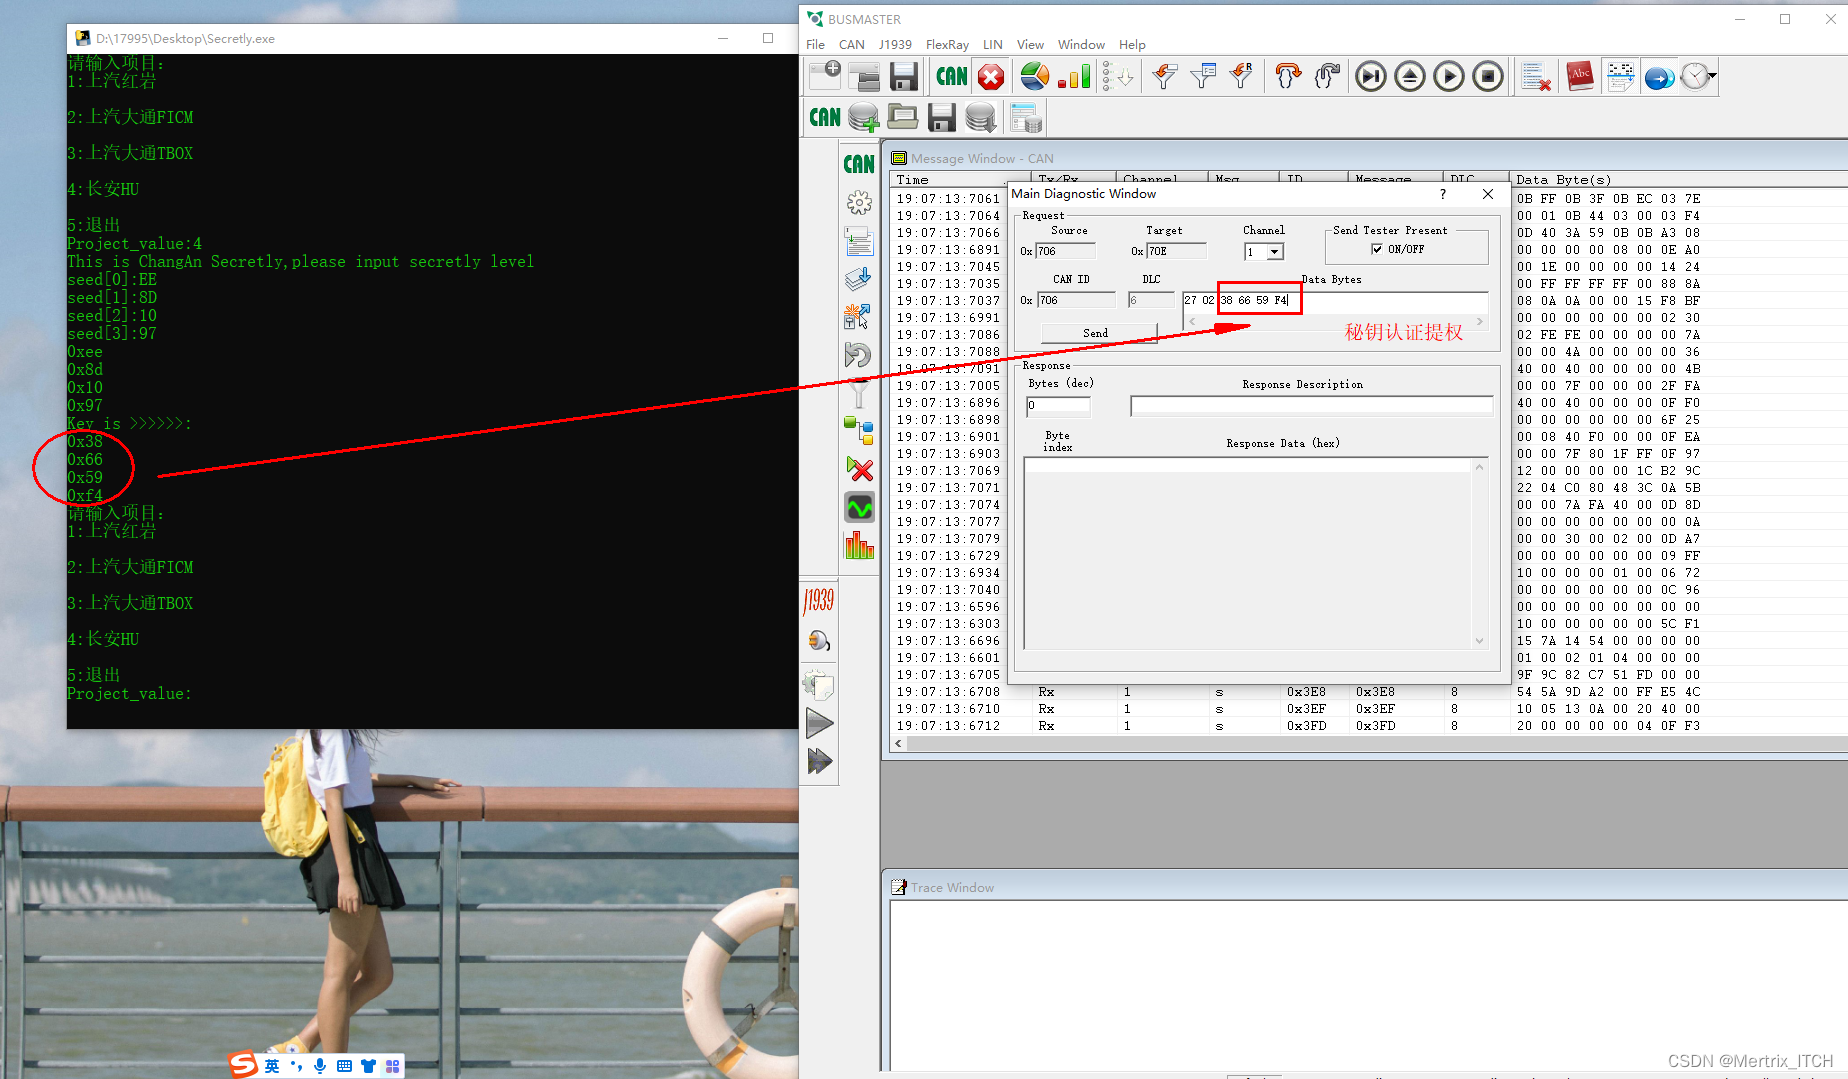Click the Sogou input method S icon
This screenshot has height=1079, width=1848.
243,1065
